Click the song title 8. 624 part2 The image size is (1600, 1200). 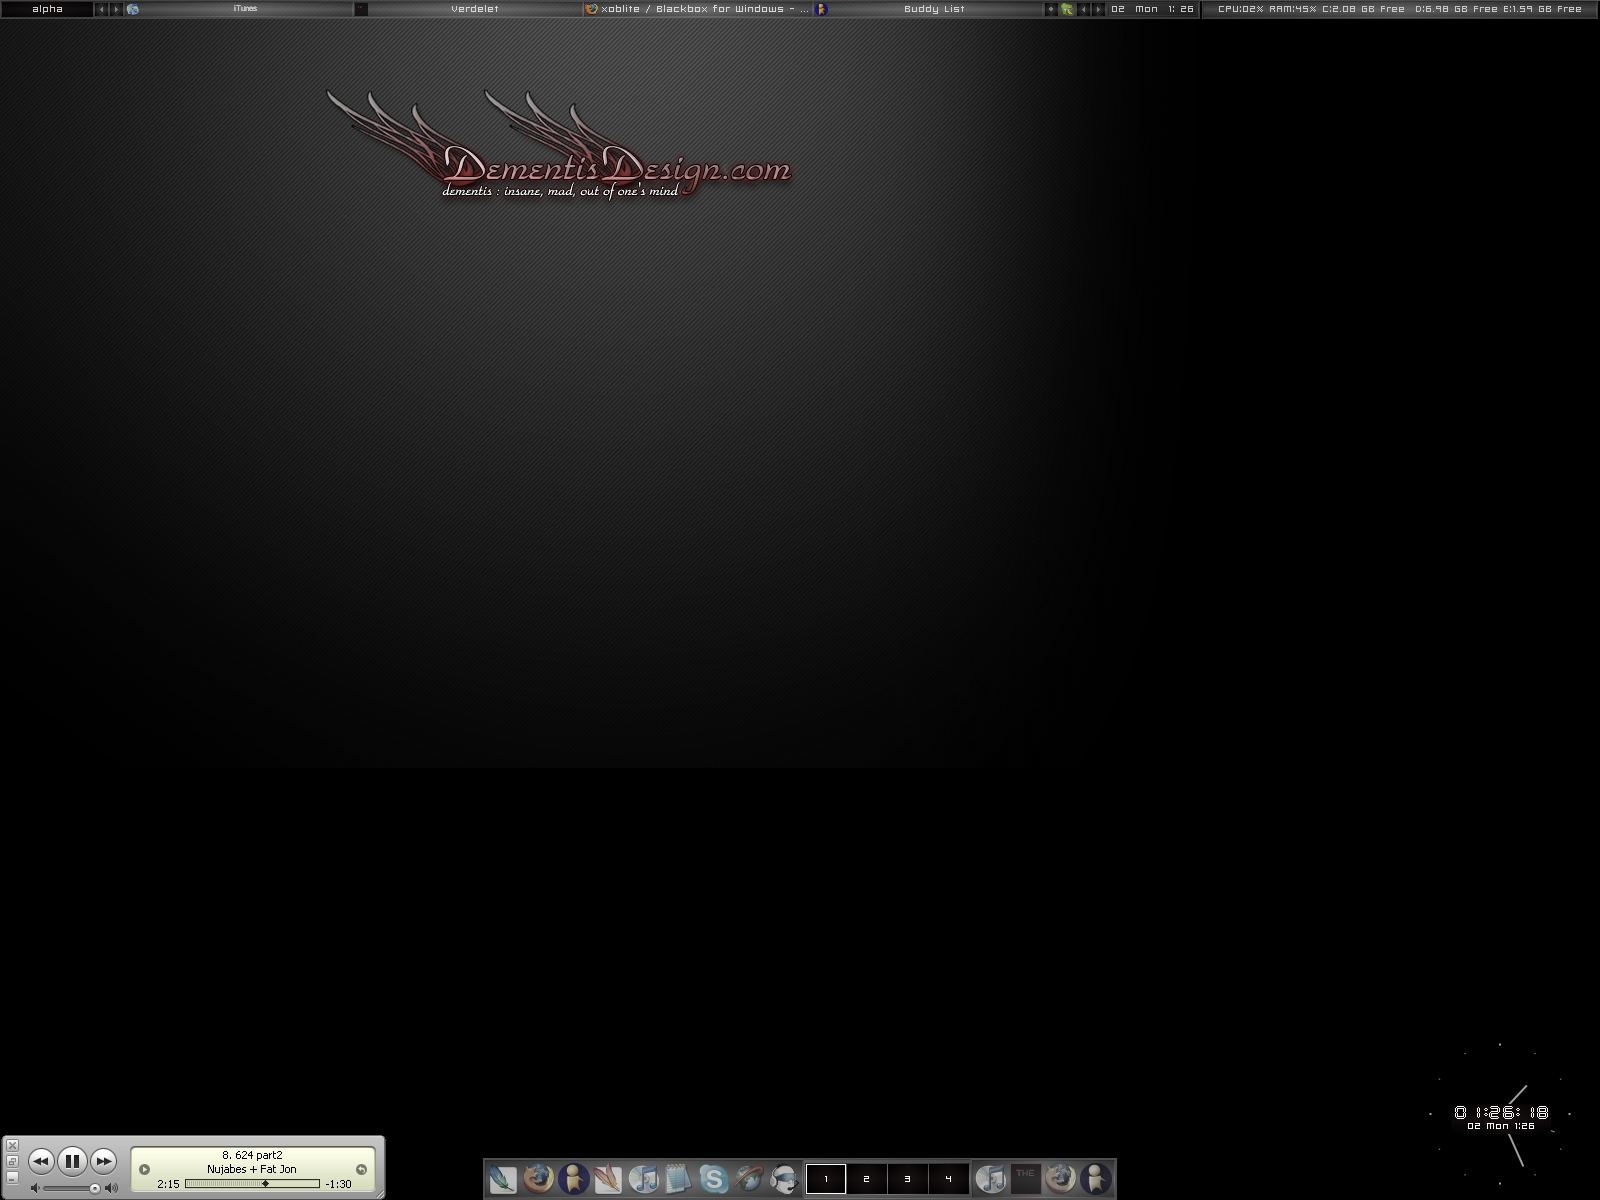tap(252, 1155)
